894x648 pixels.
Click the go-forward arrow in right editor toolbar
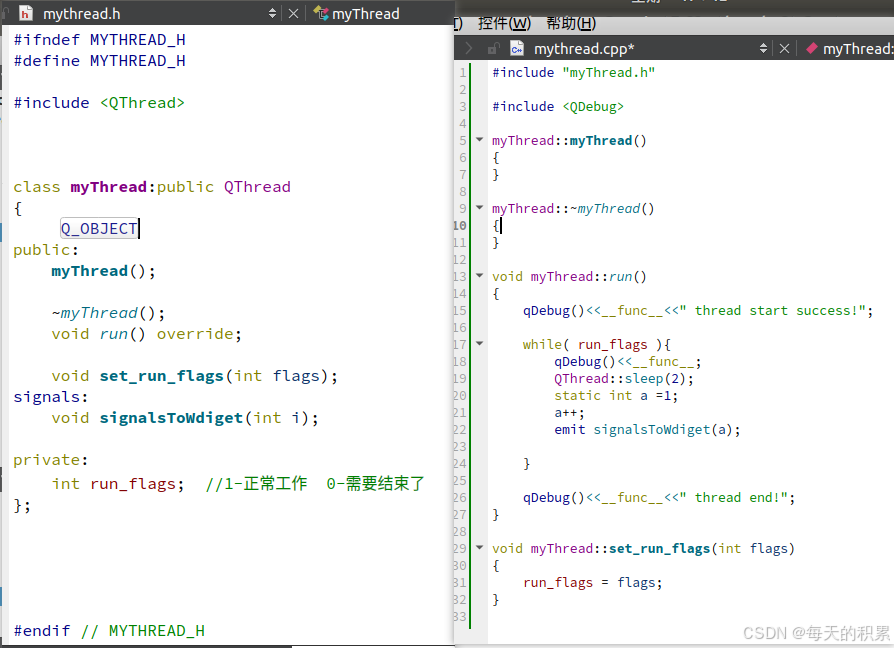coord(468,48)
